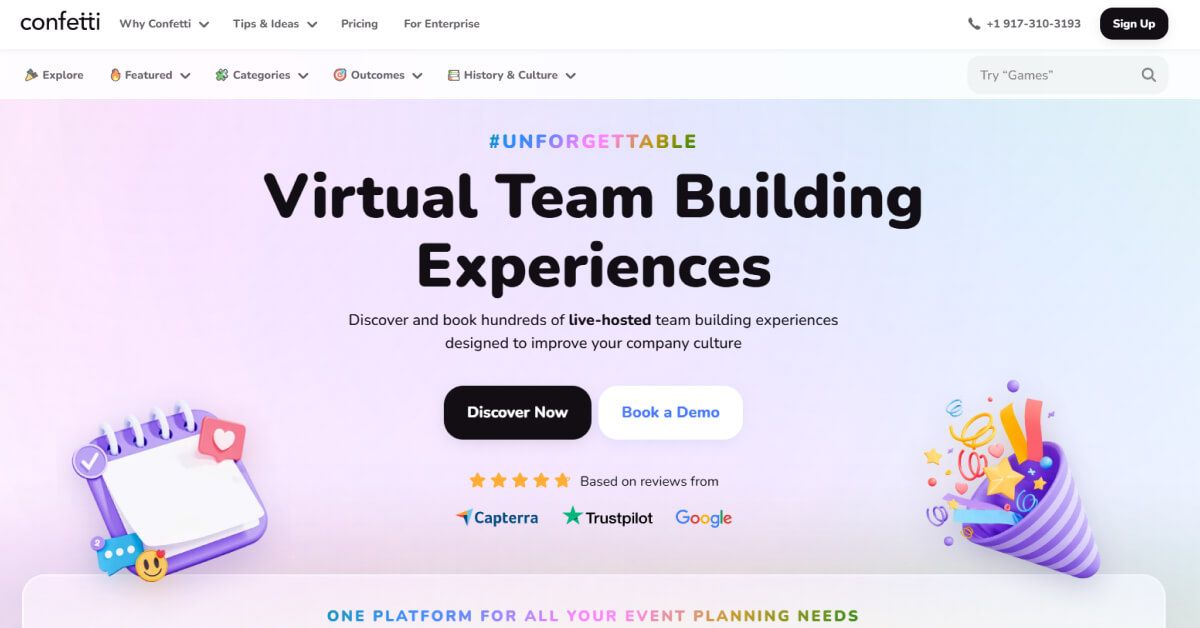
Task: Select the books icon next to History & Culture
Action: 453,74
